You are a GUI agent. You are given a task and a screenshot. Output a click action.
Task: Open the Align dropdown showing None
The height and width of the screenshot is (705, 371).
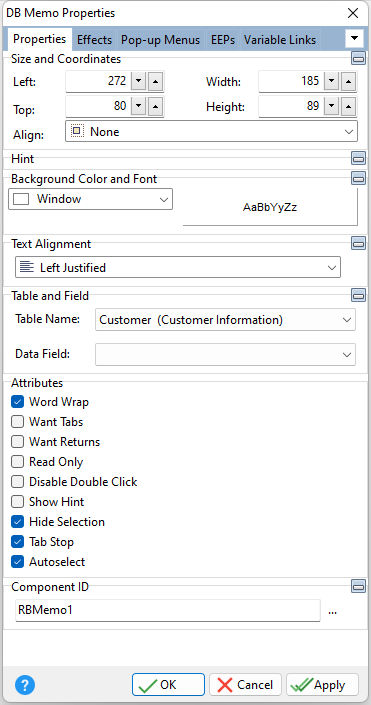(x=211, y=131)
